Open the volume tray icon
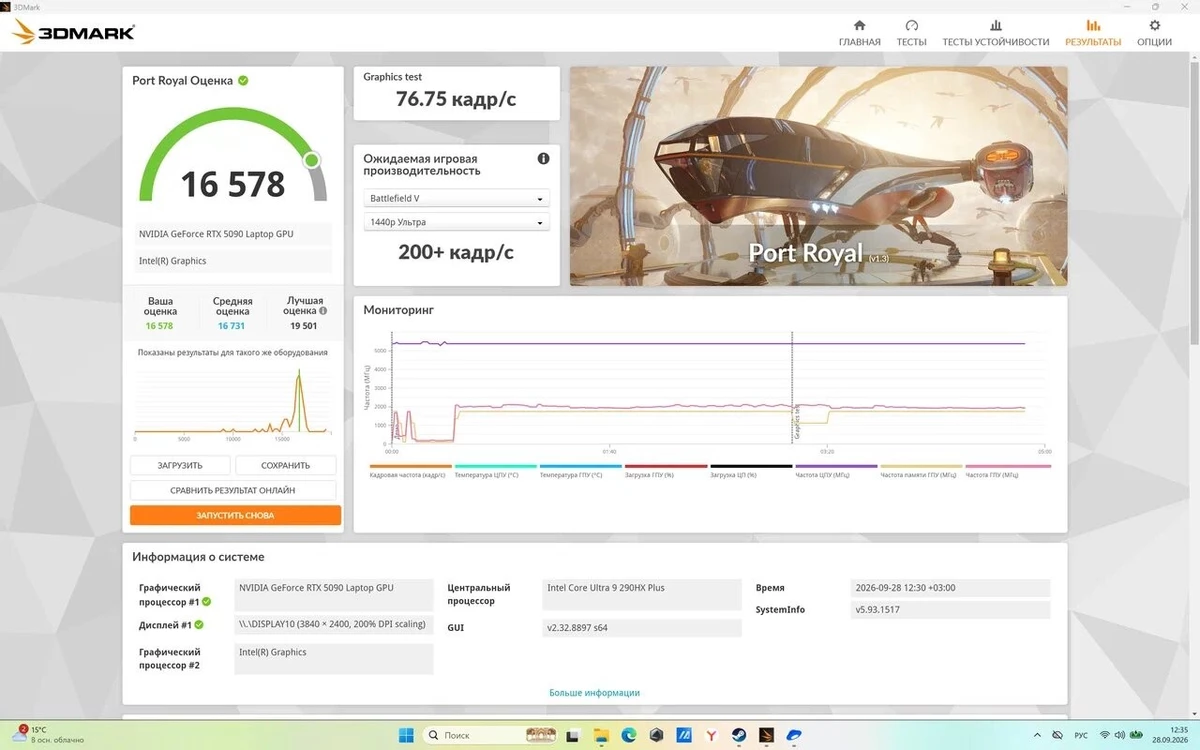1200x750 pixels. coord(1120,735)
